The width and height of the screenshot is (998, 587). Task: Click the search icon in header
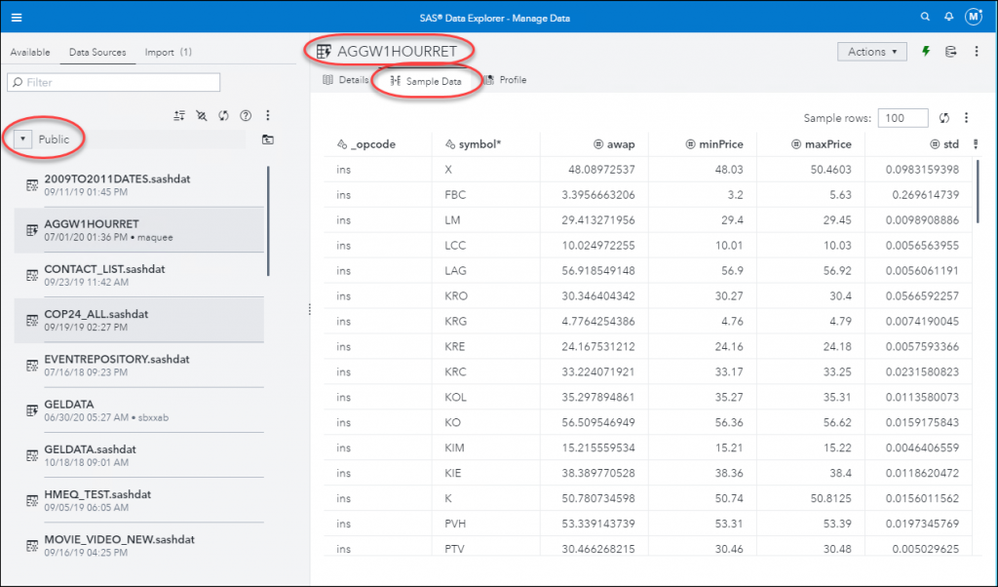924,17
